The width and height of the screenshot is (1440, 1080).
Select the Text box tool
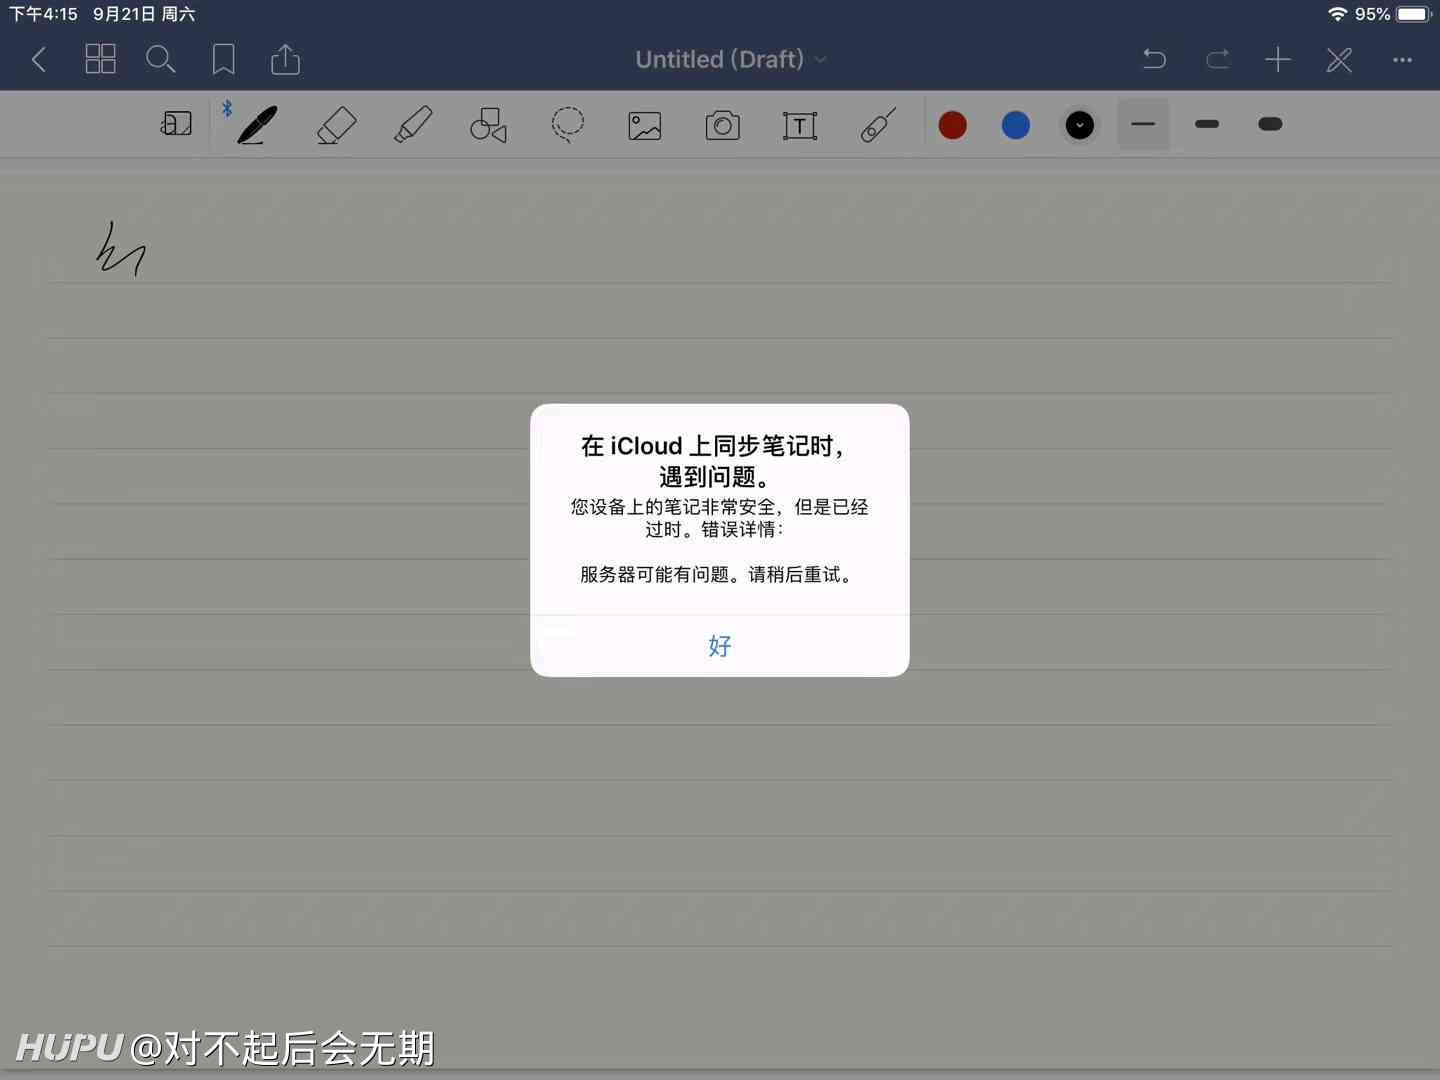800,126
